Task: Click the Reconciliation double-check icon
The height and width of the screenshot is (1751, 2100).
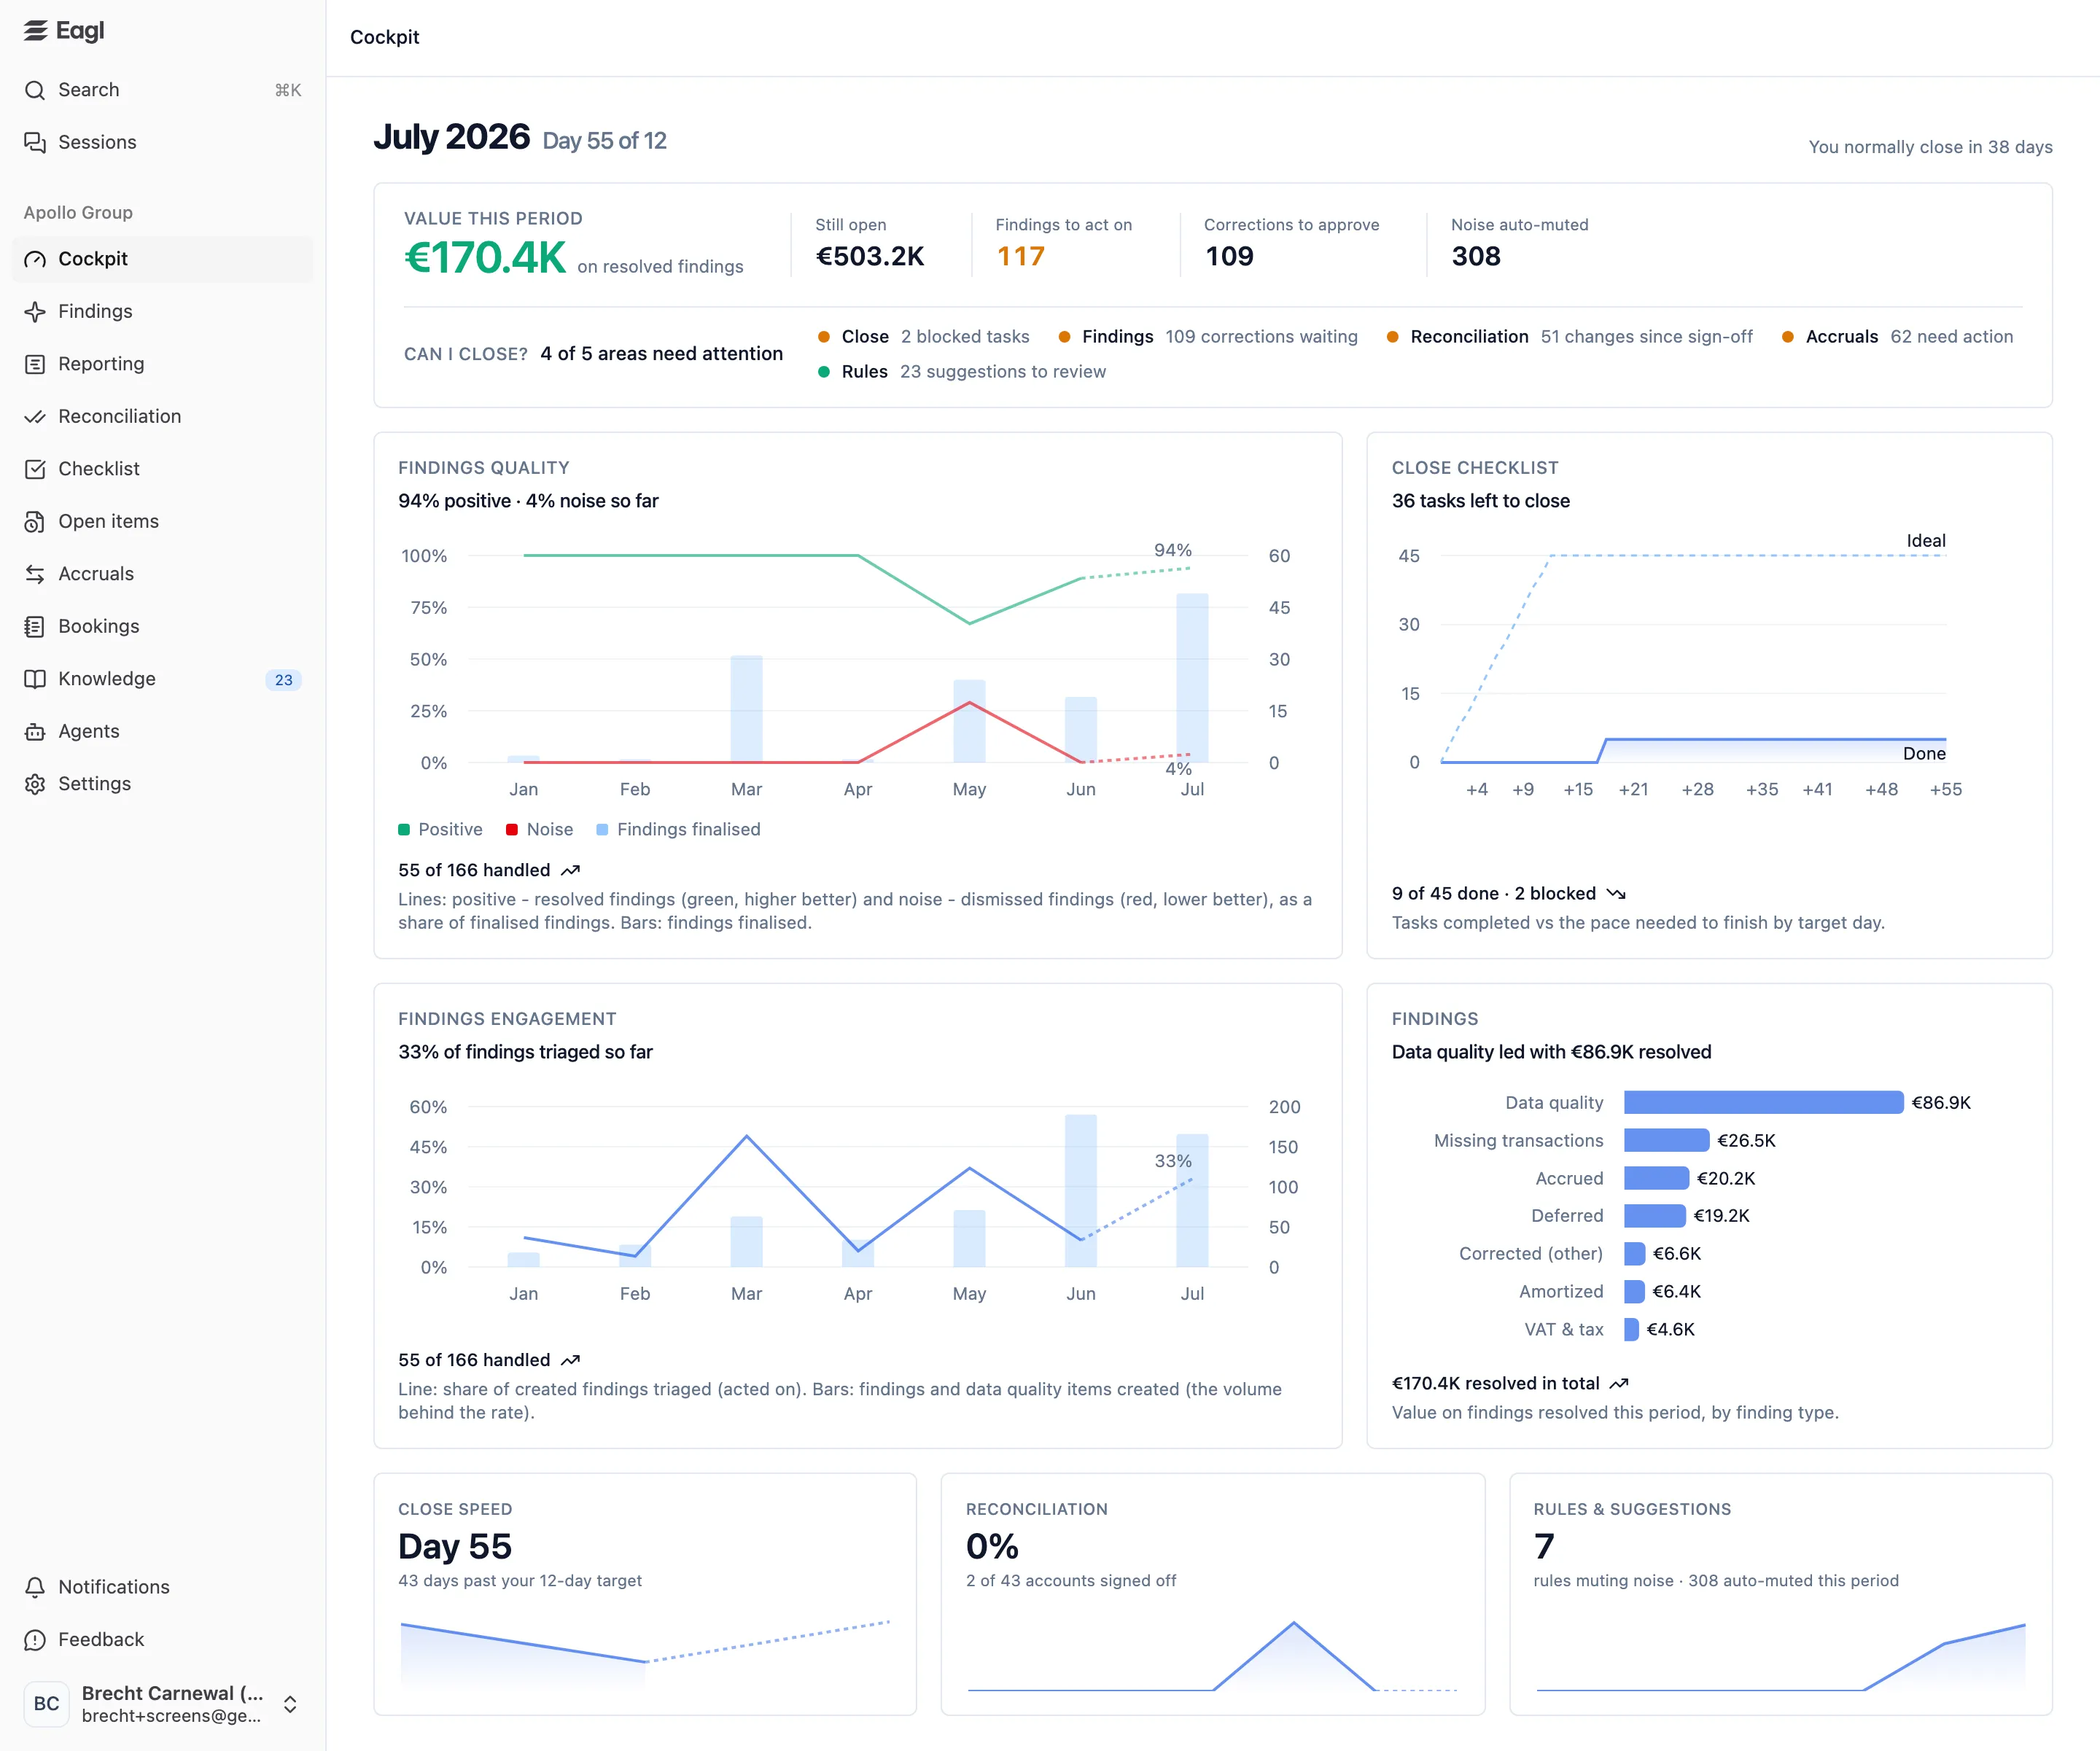Action: click(35, 417)
